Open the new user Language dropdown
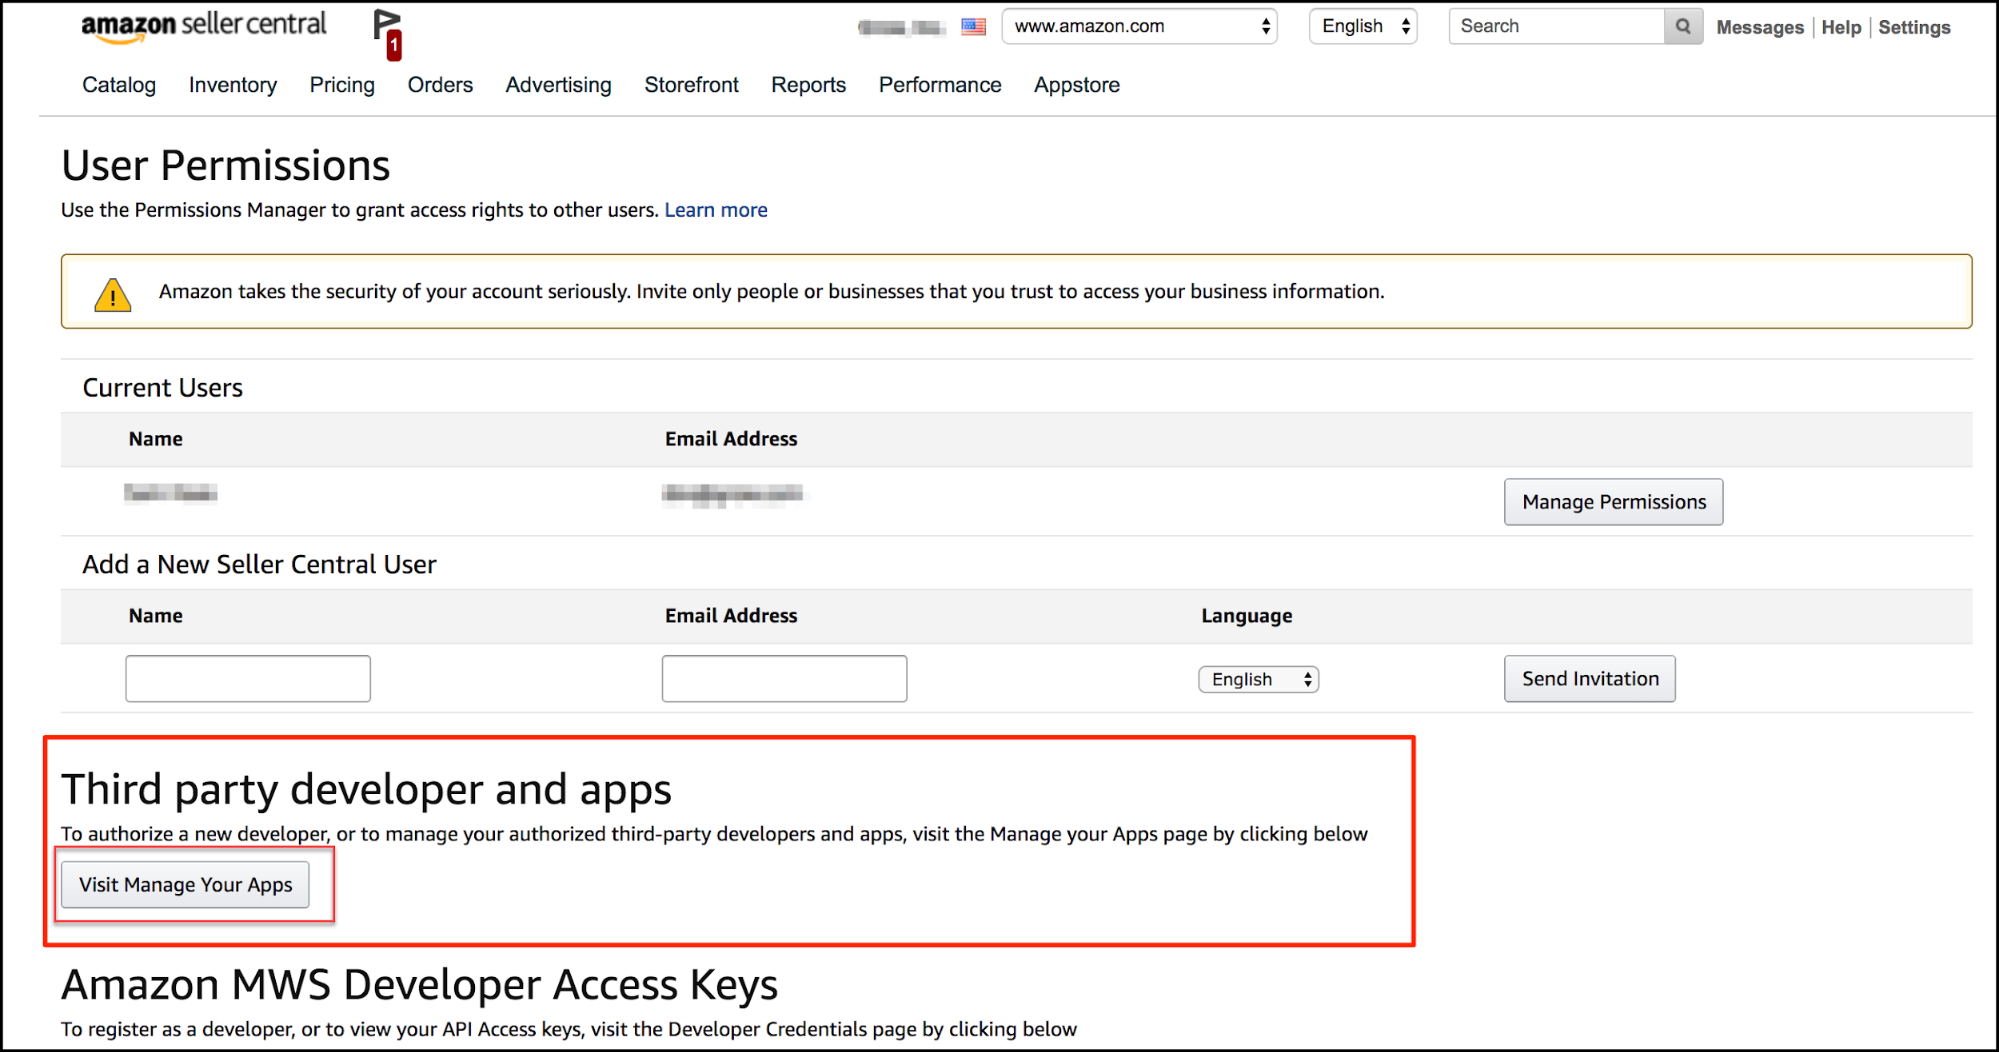 point(1258,680)
